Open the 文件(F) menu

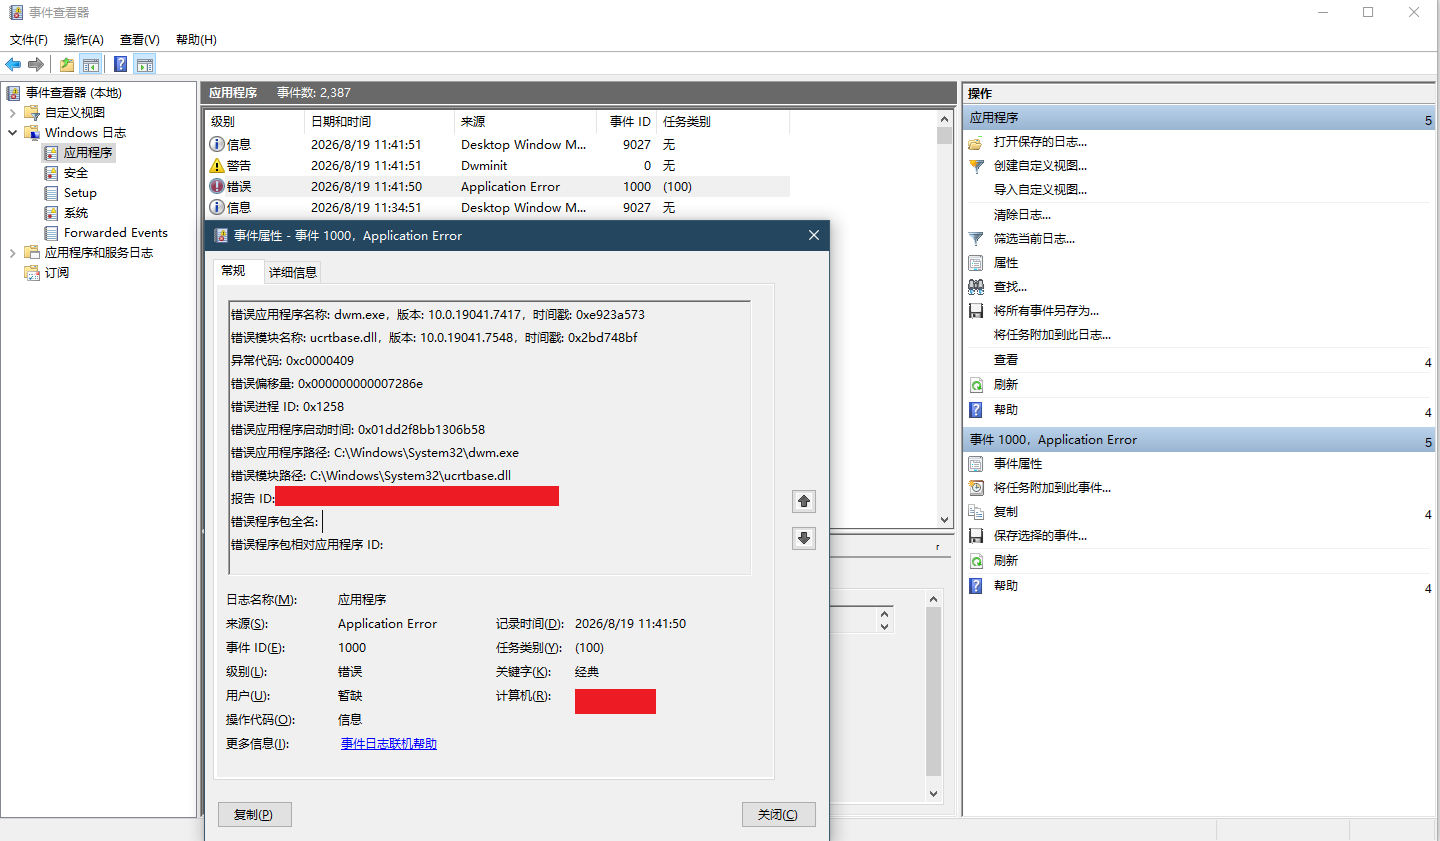tap(29, 40)
